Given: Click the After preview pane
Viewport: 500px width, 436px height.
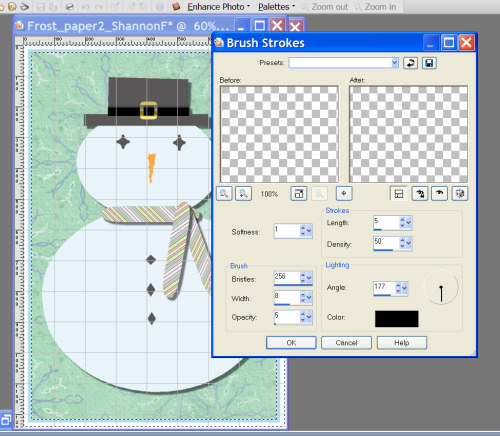Looking at the screenshot, I should tap(408, 134).
